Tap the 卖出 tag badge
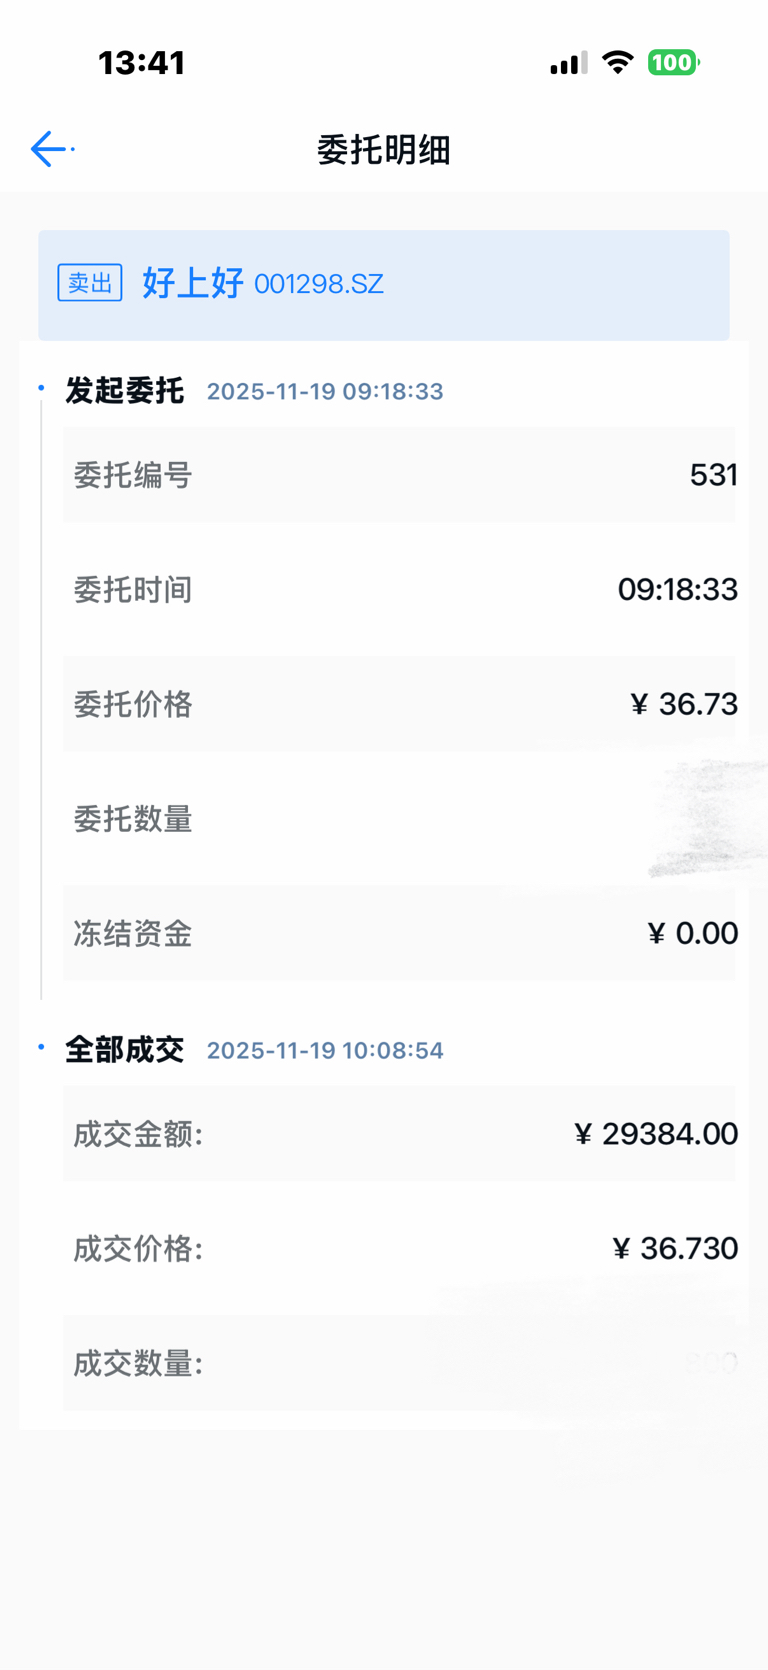This screenshot has height=1670, width=768. [x=90, y=283]
